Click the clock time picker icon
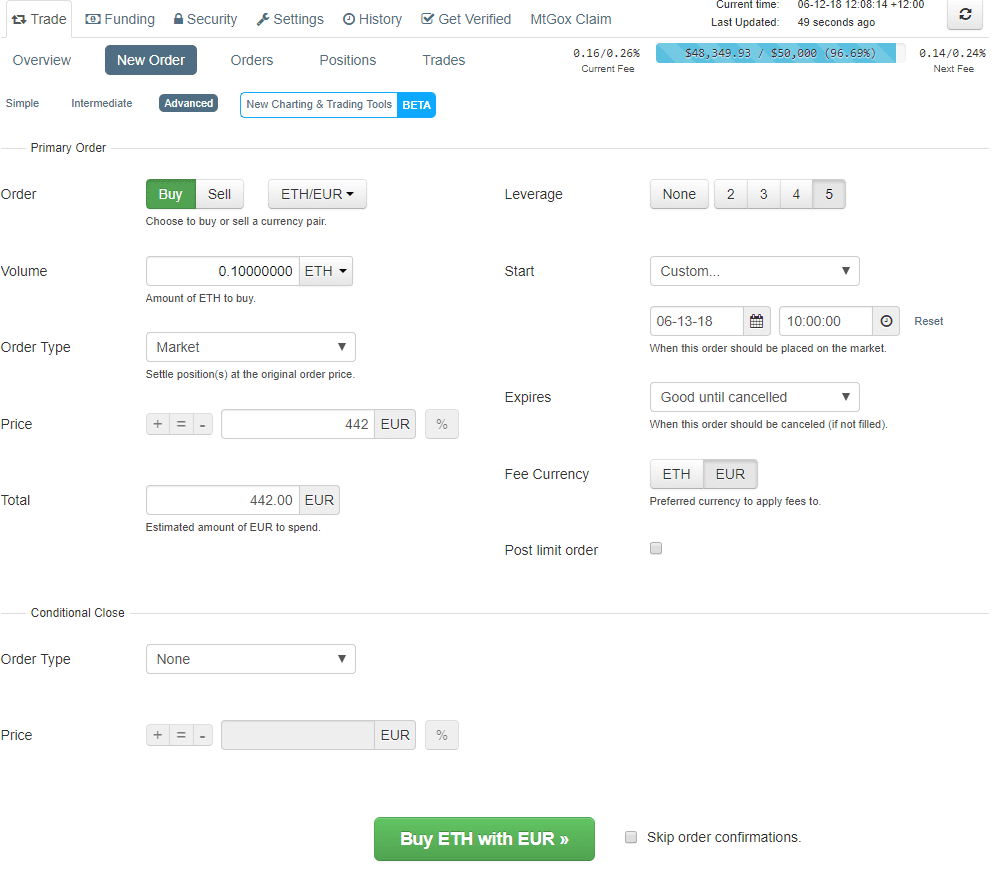This screenshot has height=869, width=997. tap(885, 321)
